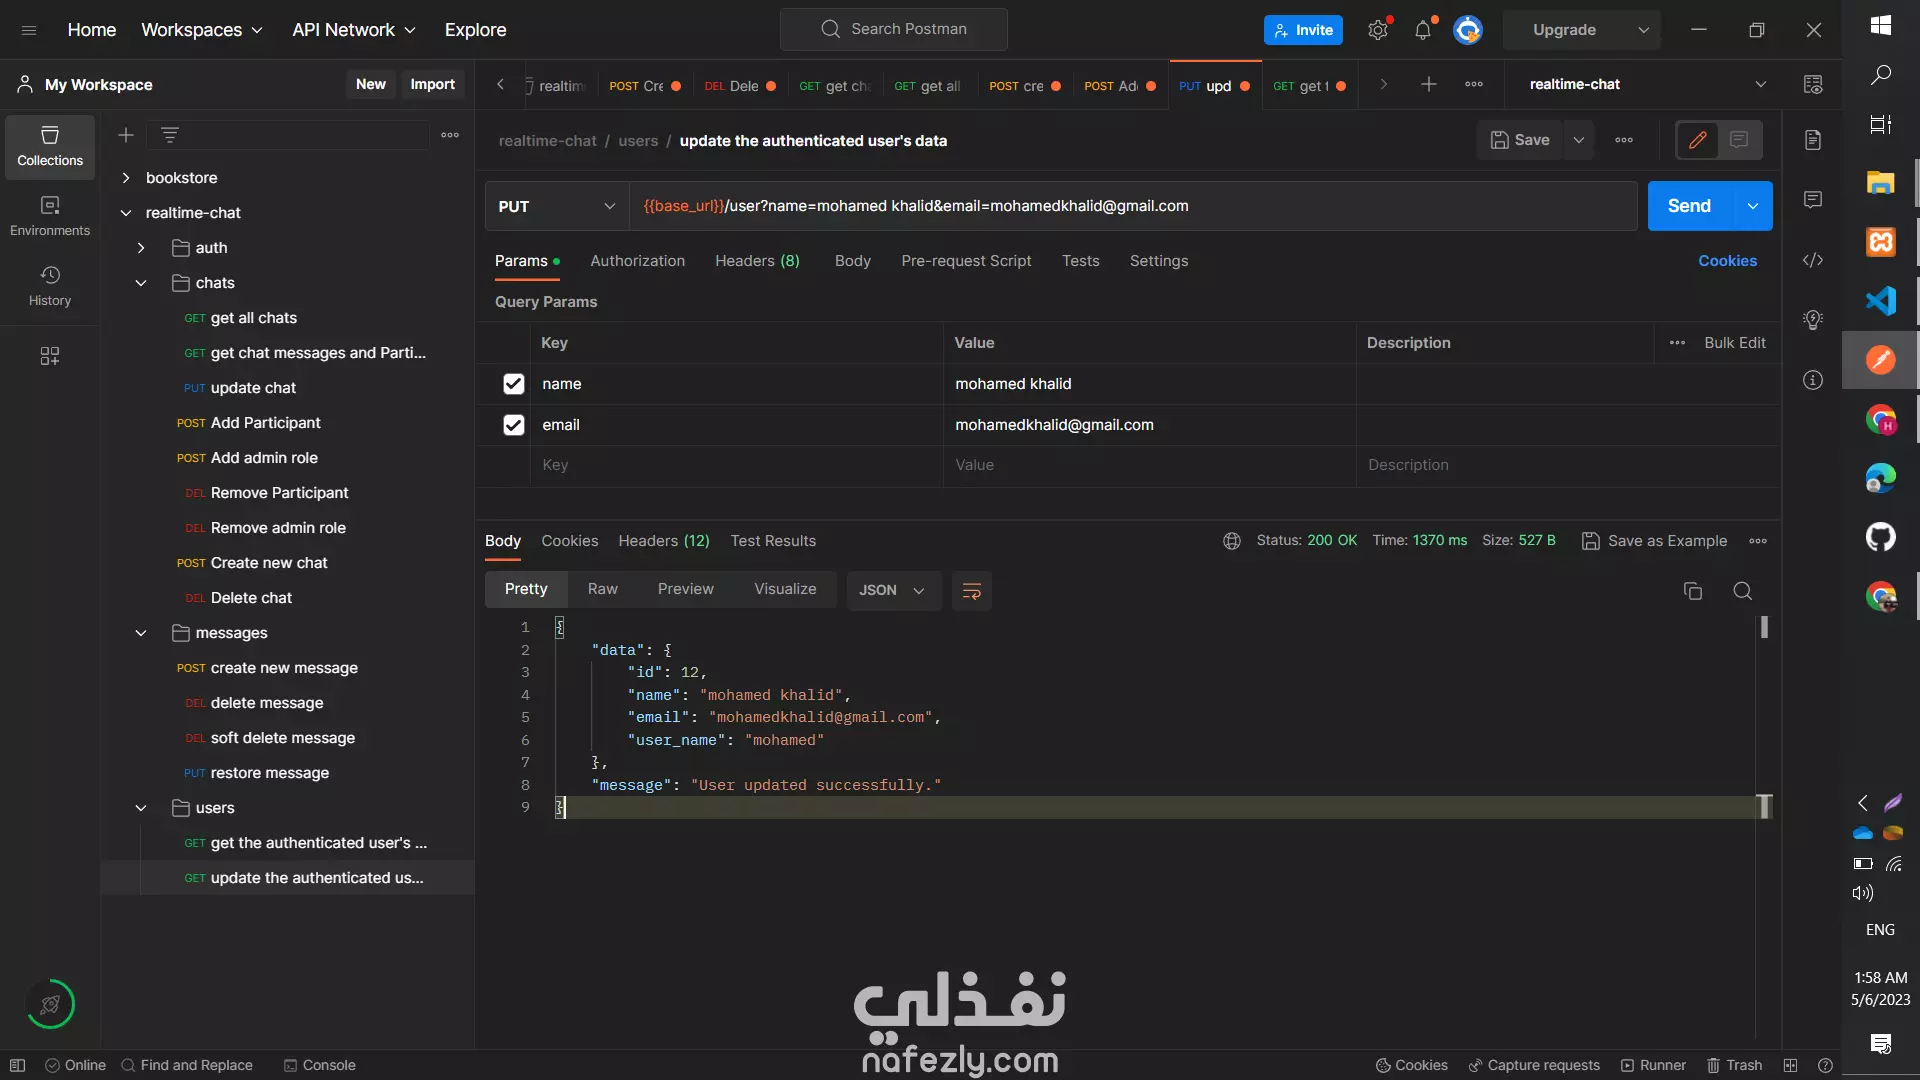This screenshot has width=1920, height=1080.
Task: Open related requests lightbulb icon
Action: (1813, 320)
